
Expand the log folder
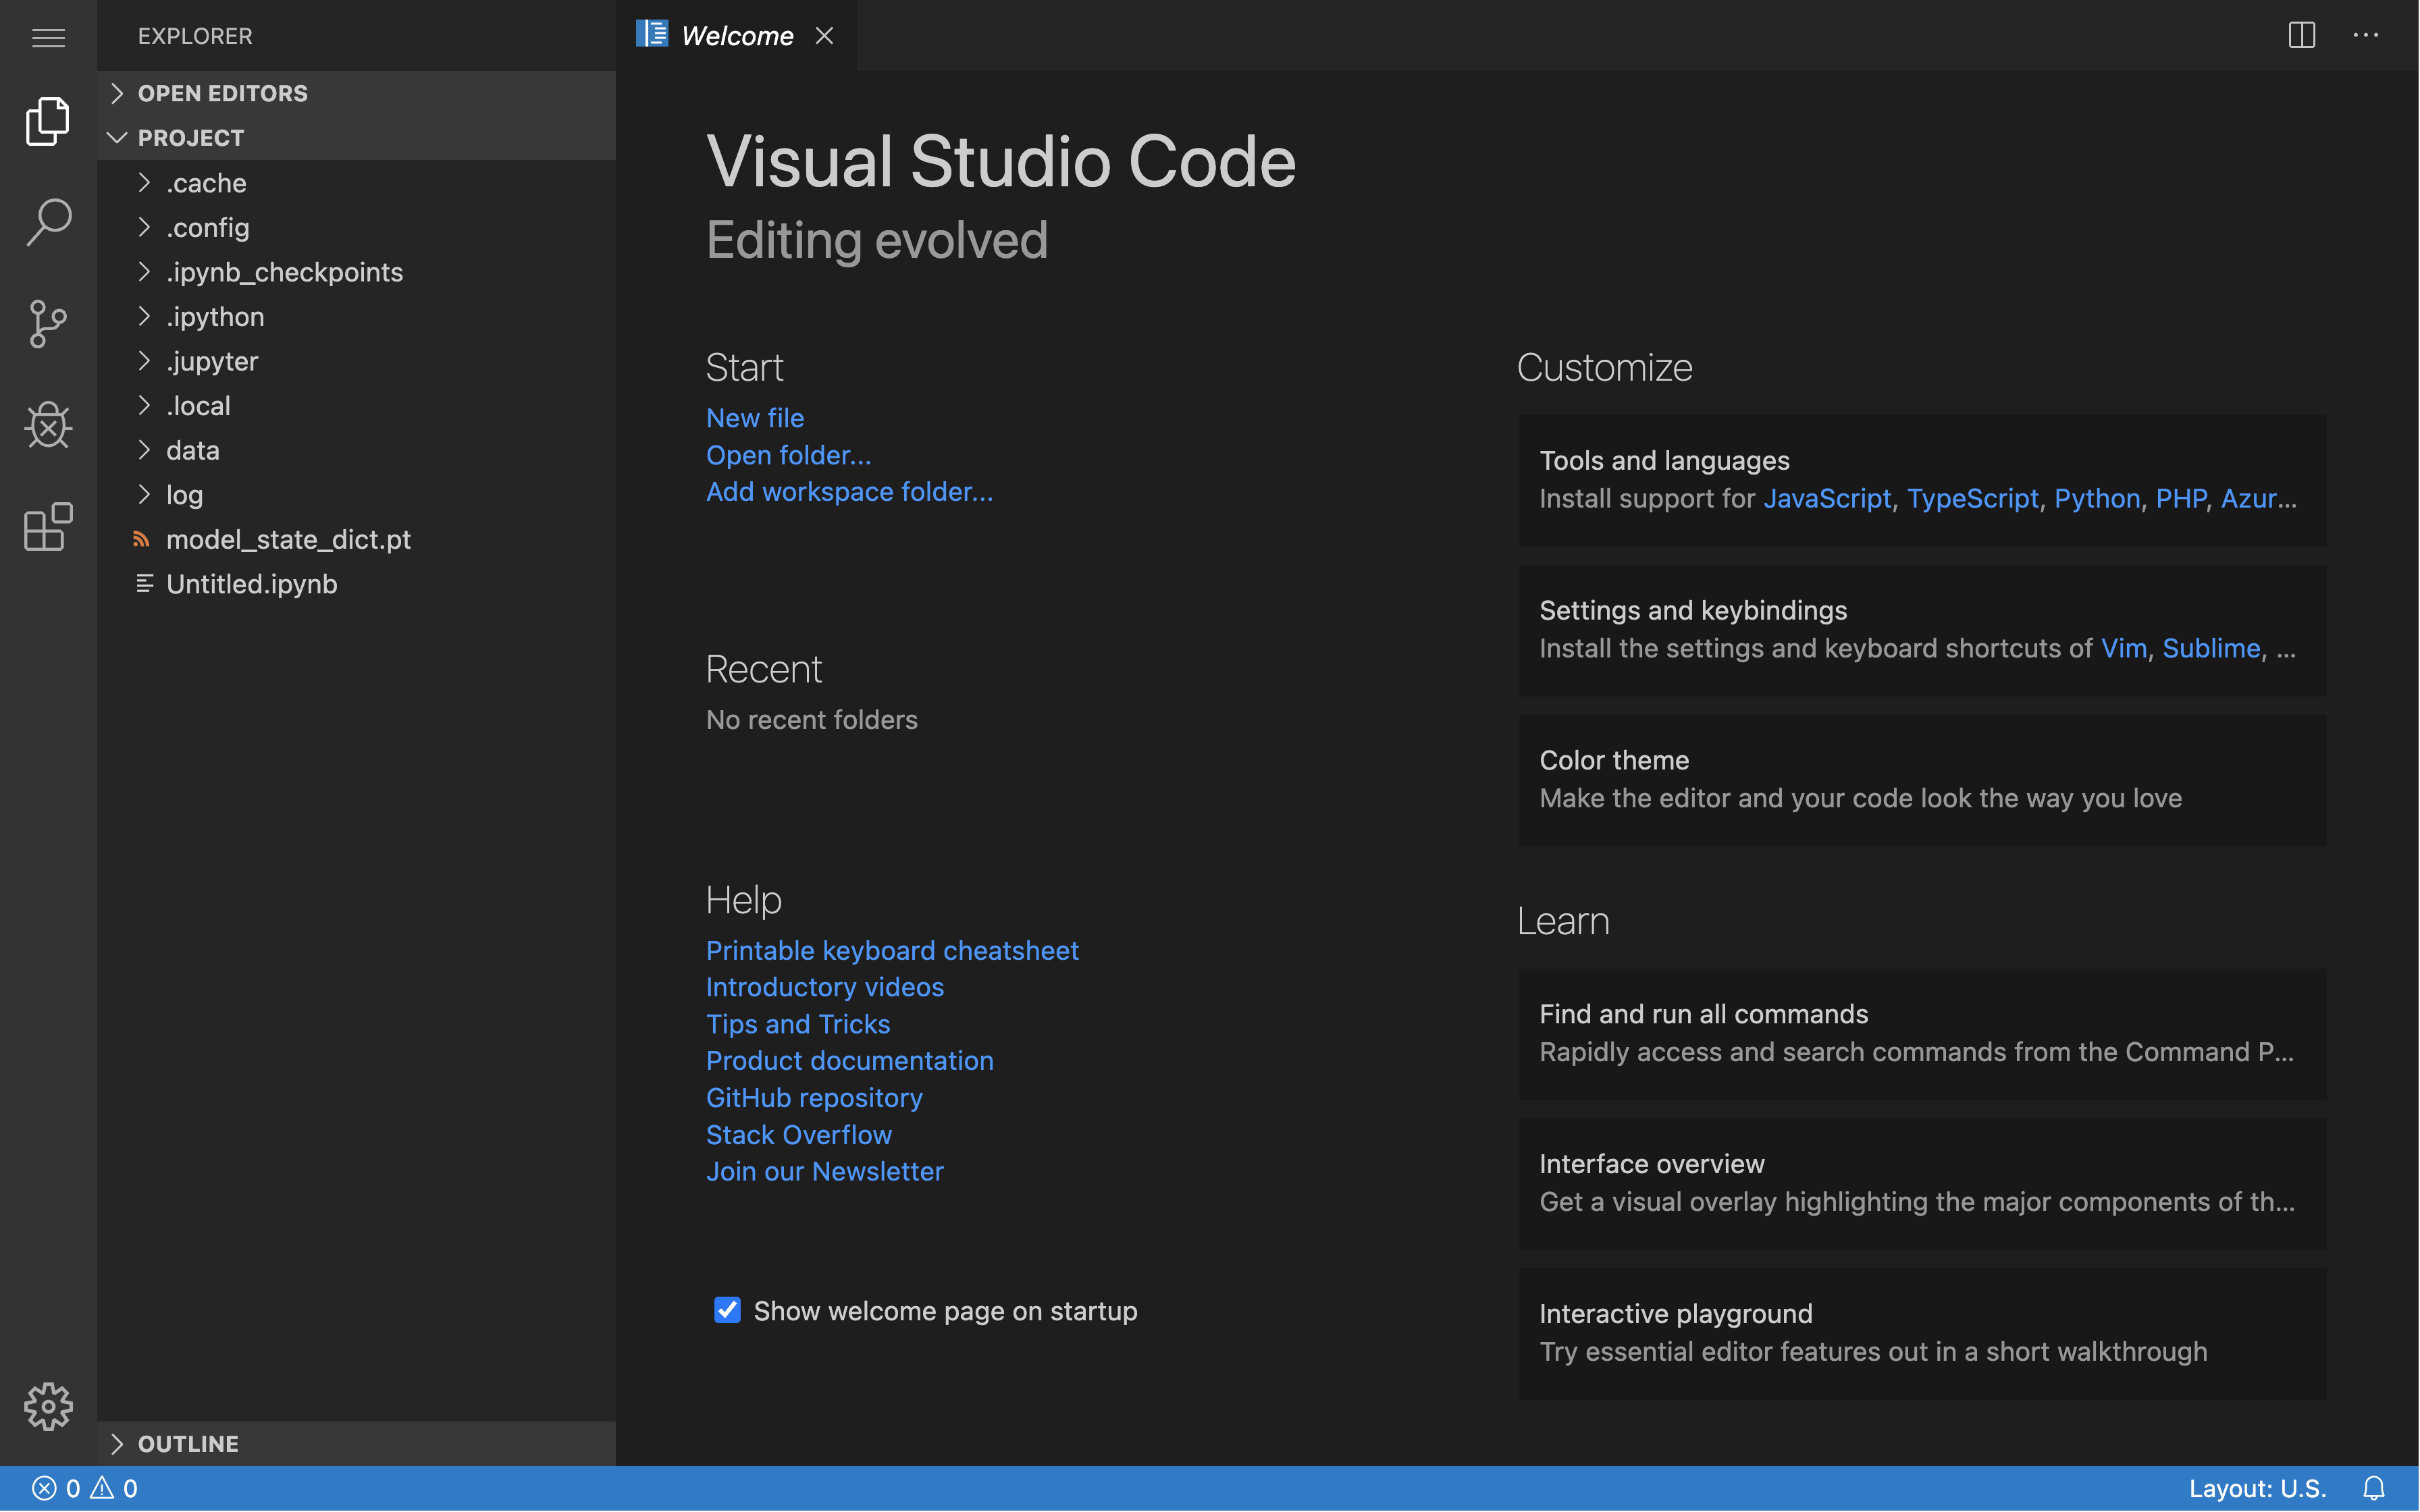(x=356, y=495)
